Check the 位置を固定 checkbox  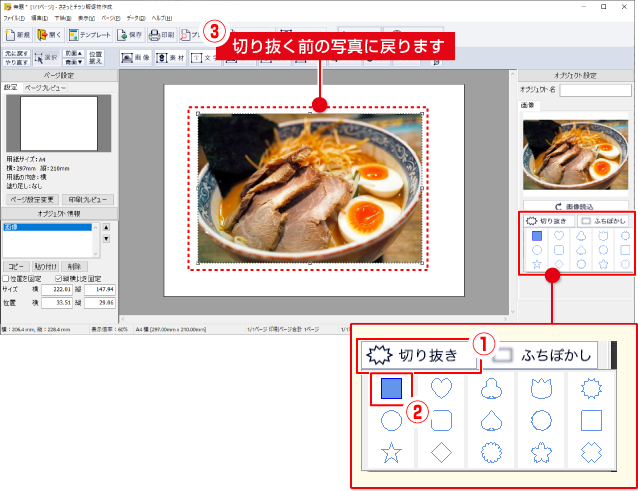coord(6,279)
